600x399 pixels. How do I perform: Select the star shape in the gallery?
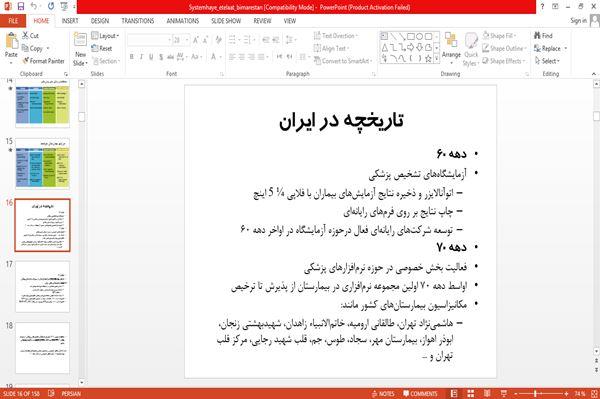coord(428,58)
